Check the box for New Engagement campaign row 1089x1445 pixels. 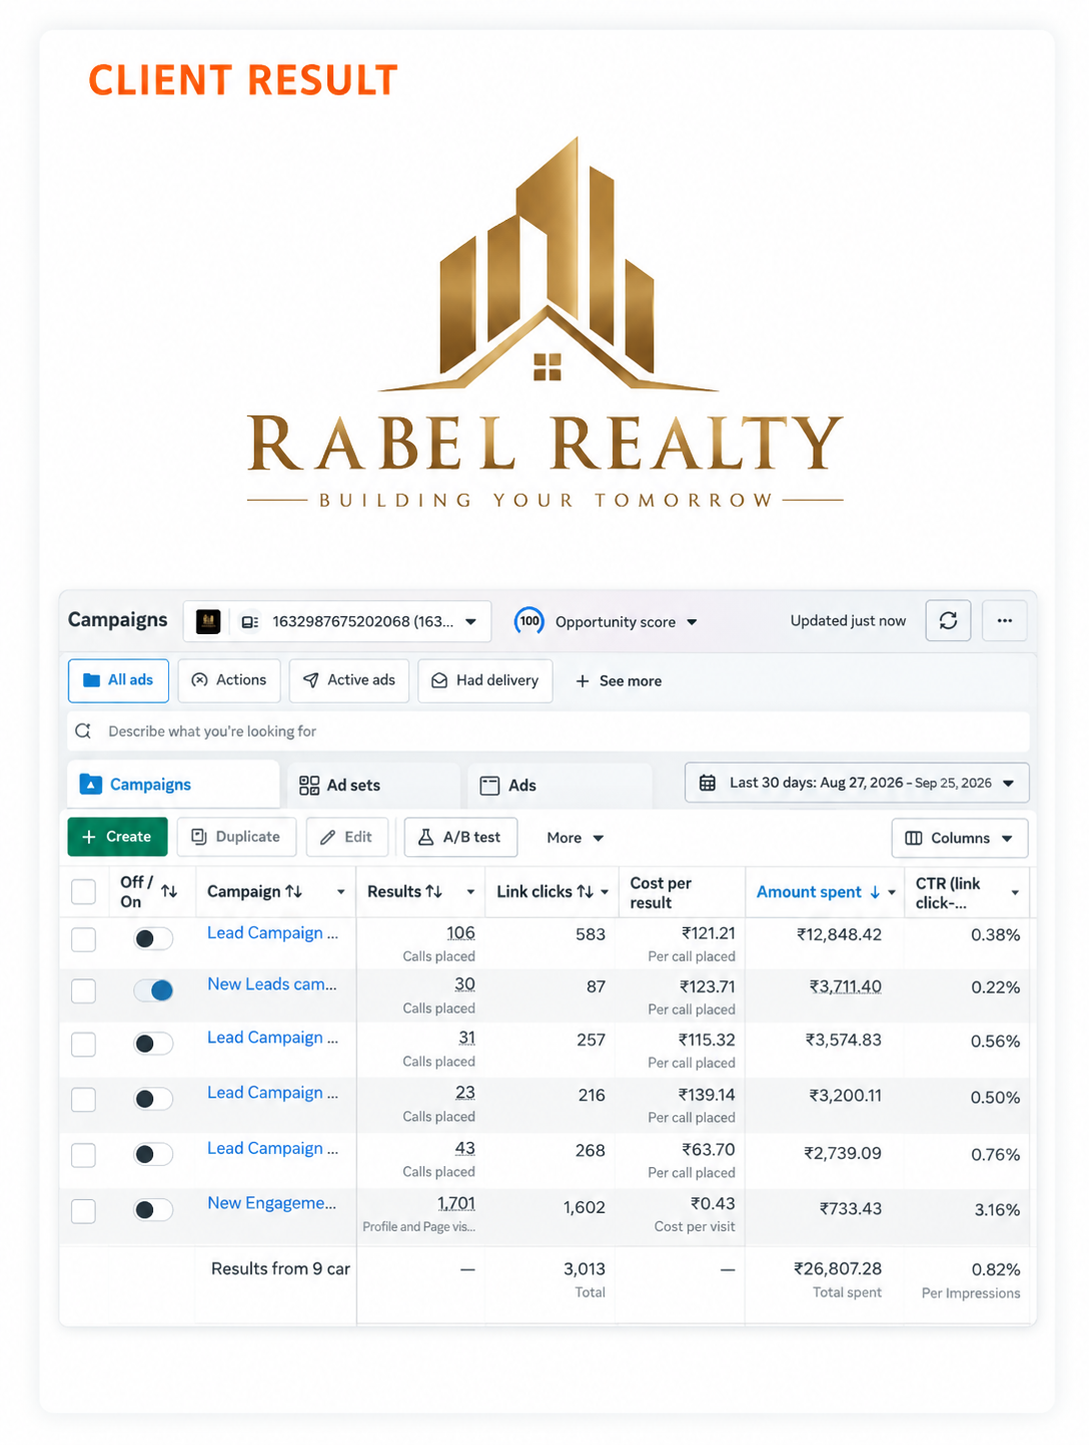pos(84,1211)
